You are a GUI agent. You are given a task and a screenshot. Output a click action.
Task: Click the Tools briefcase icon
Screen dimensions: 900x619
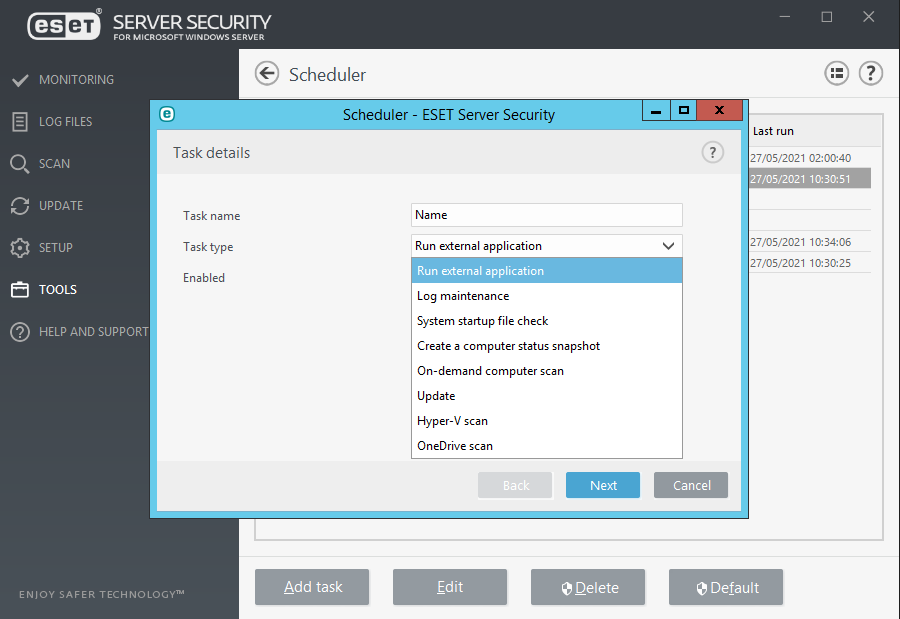20,289
